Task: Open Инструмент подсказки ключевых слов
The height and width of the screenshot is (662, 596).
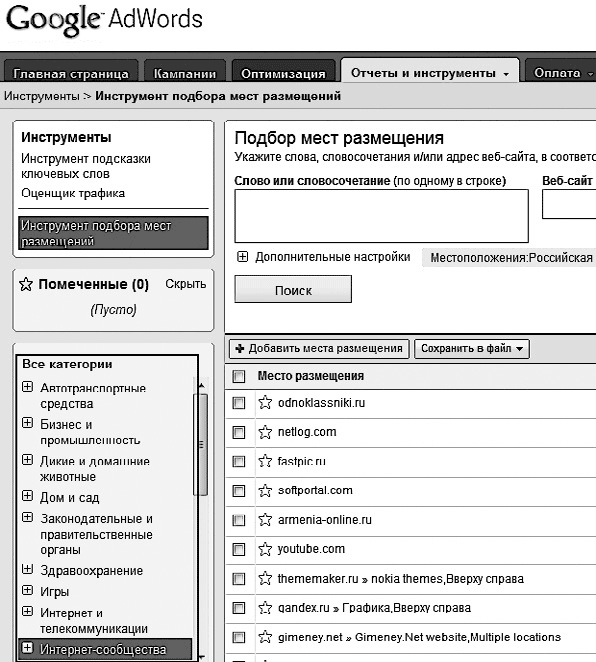Action: coord(86,166)
